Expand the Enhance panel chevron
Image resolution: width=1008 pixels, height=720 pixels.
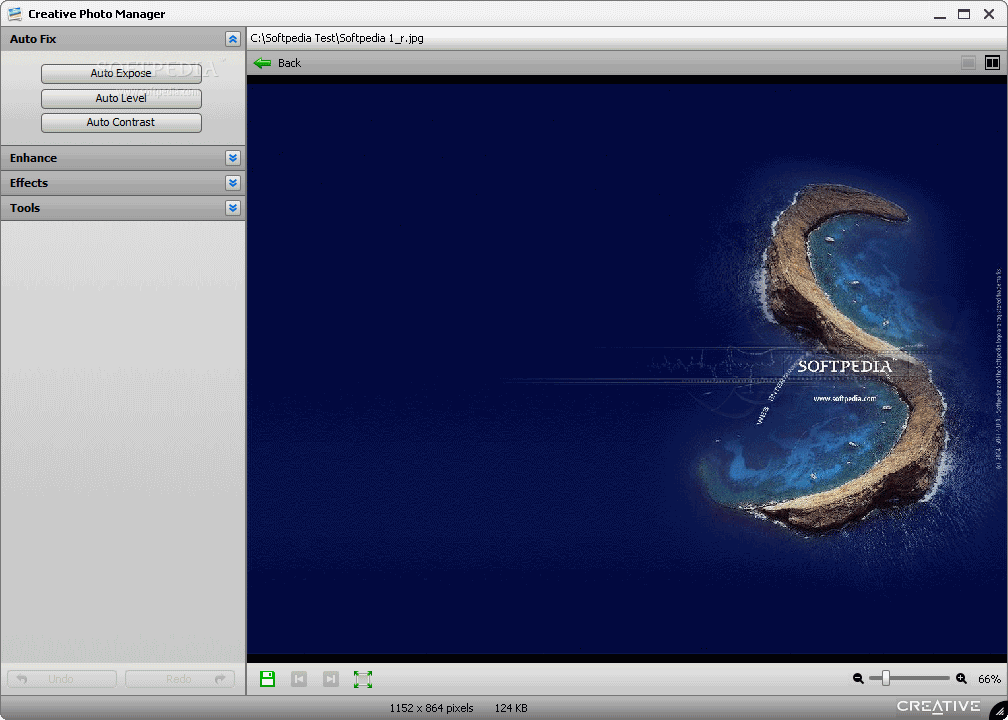[x=233, y=158]
